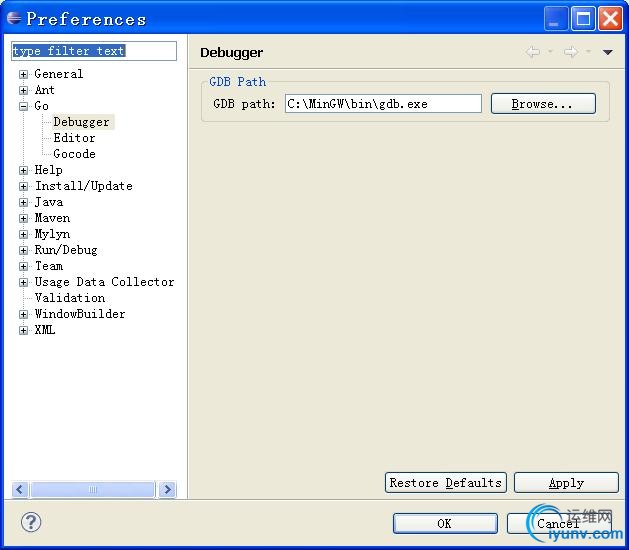Select the Validation tree item

[x=70, y=298]
